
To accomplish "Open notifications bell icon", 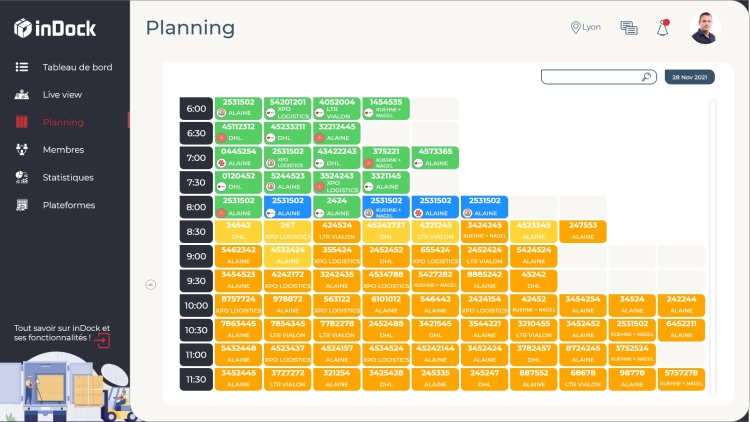I will click(662, 28).
